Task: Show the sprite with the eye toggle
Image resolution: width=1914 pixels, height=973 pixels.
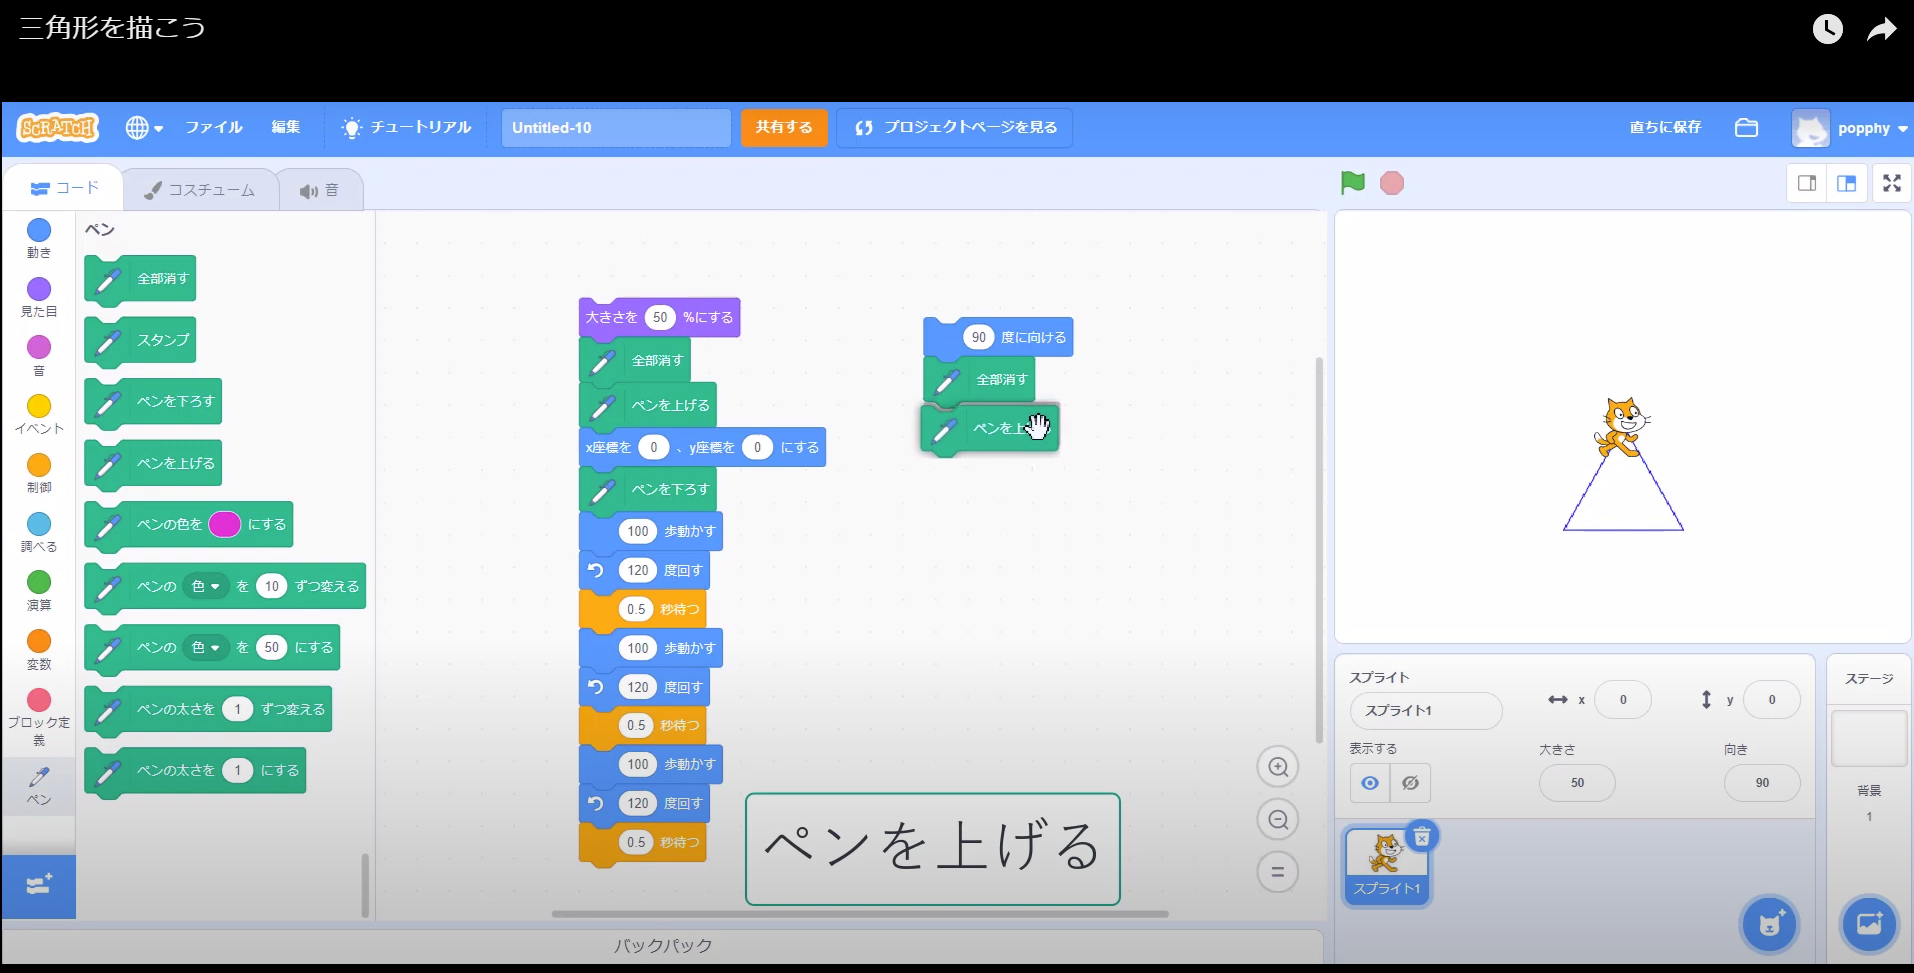Action: (1369, 783)
